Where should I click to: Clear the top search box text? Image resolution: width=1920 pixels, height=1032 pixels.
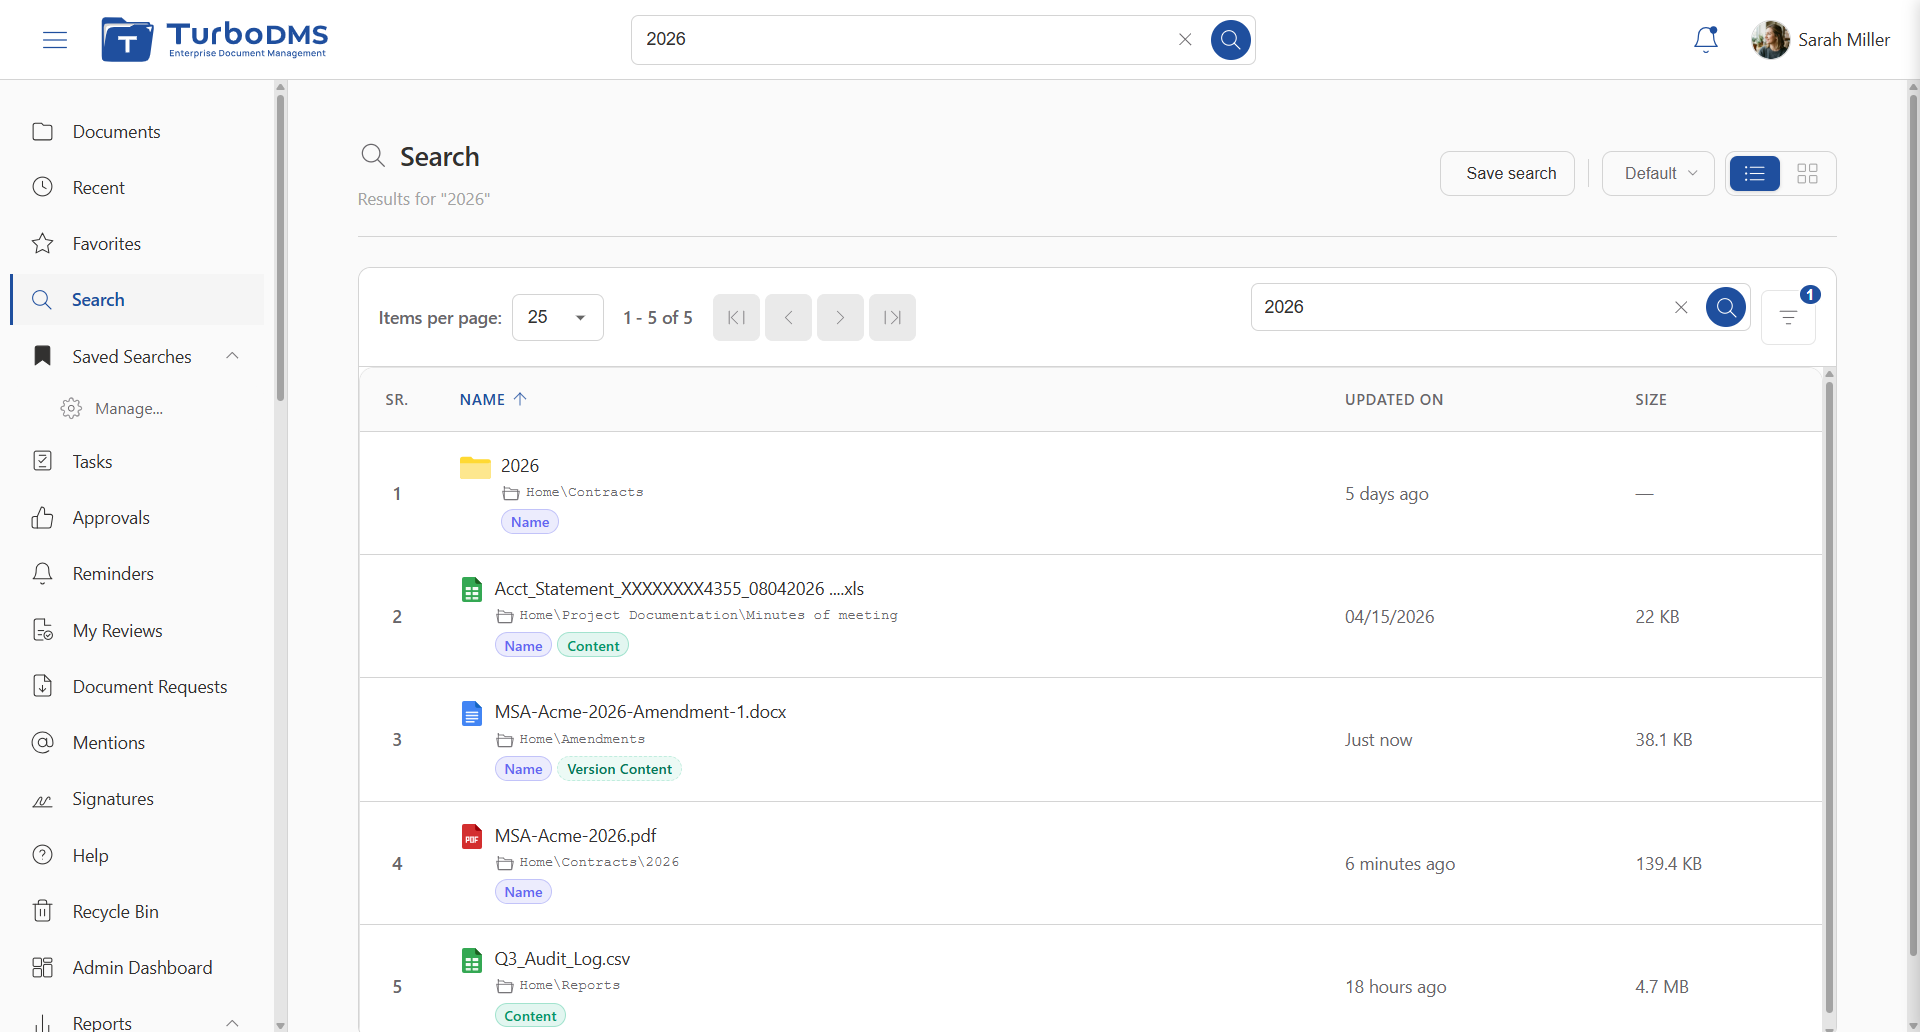tap(1185, 40)
